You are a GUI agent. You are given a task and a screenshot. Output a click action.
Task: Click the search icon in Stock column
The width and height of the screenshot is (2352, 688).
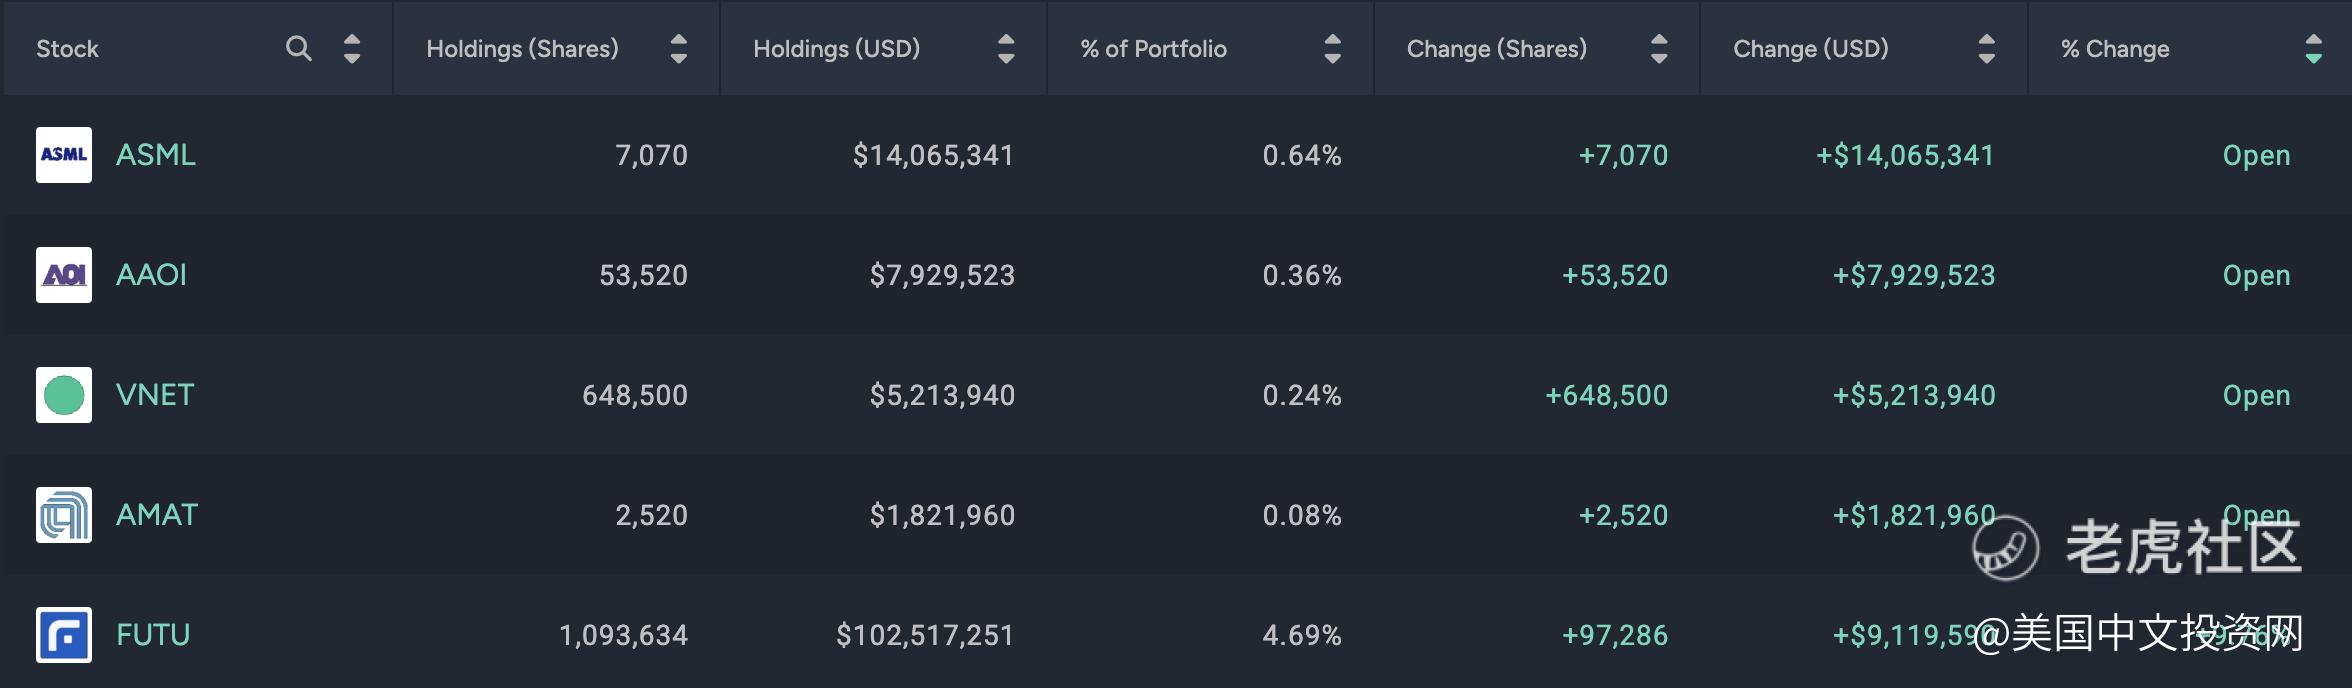[298, 48]
